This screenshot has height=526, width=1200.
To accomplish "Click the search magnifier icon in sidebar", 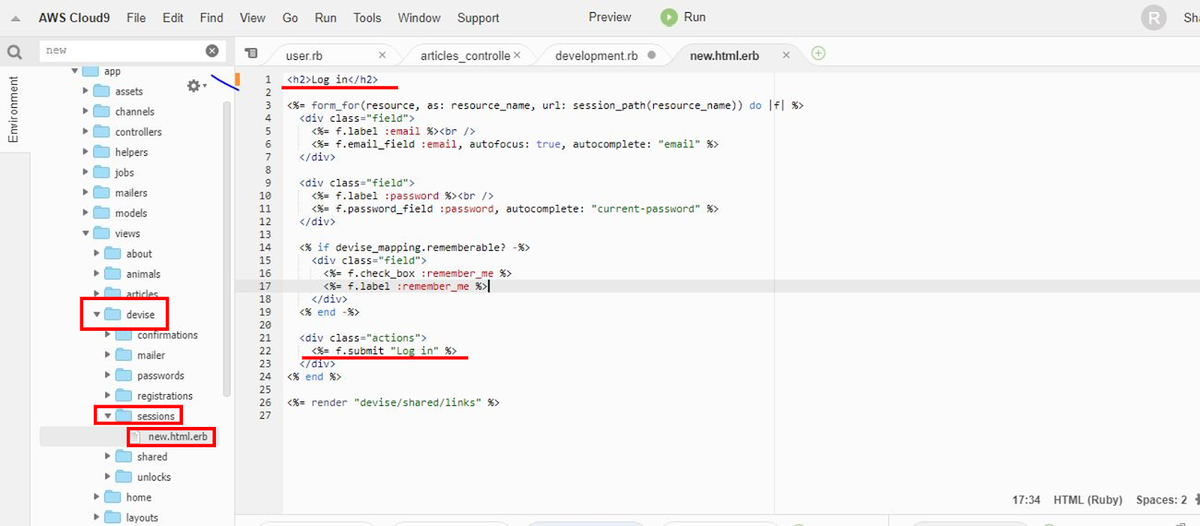I will pos(14,52).
